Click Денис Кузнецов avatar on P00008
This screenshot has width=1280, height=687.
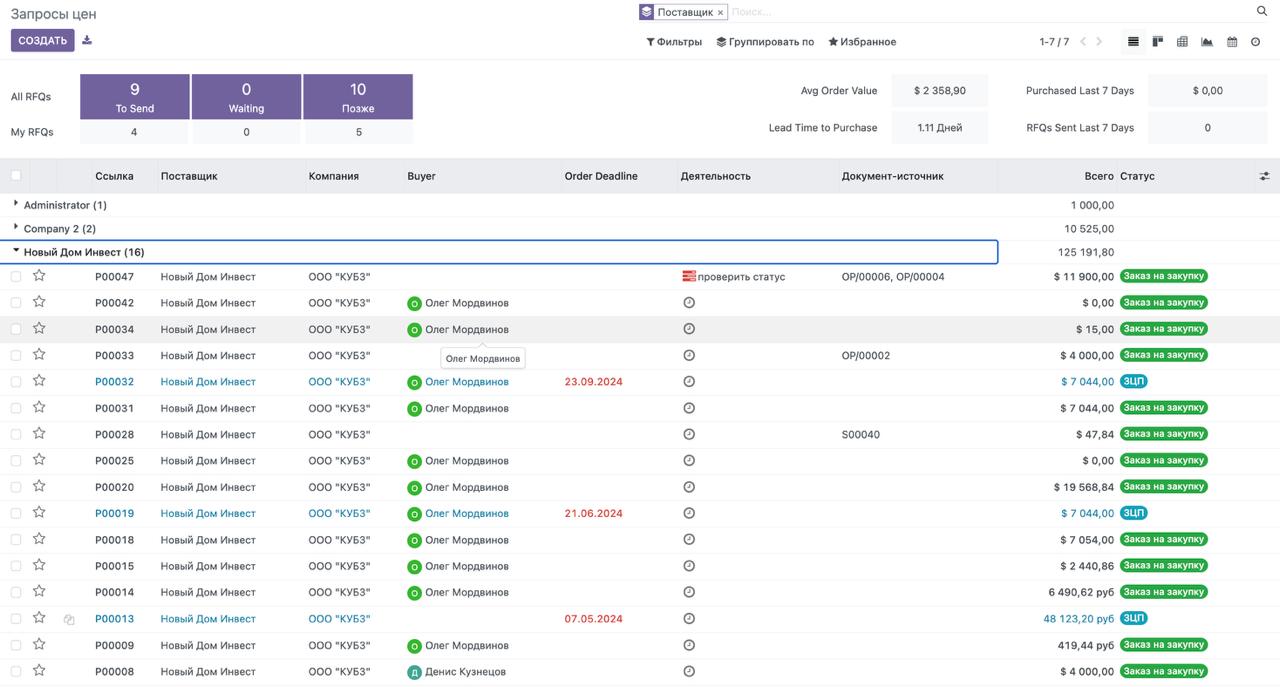414,672
